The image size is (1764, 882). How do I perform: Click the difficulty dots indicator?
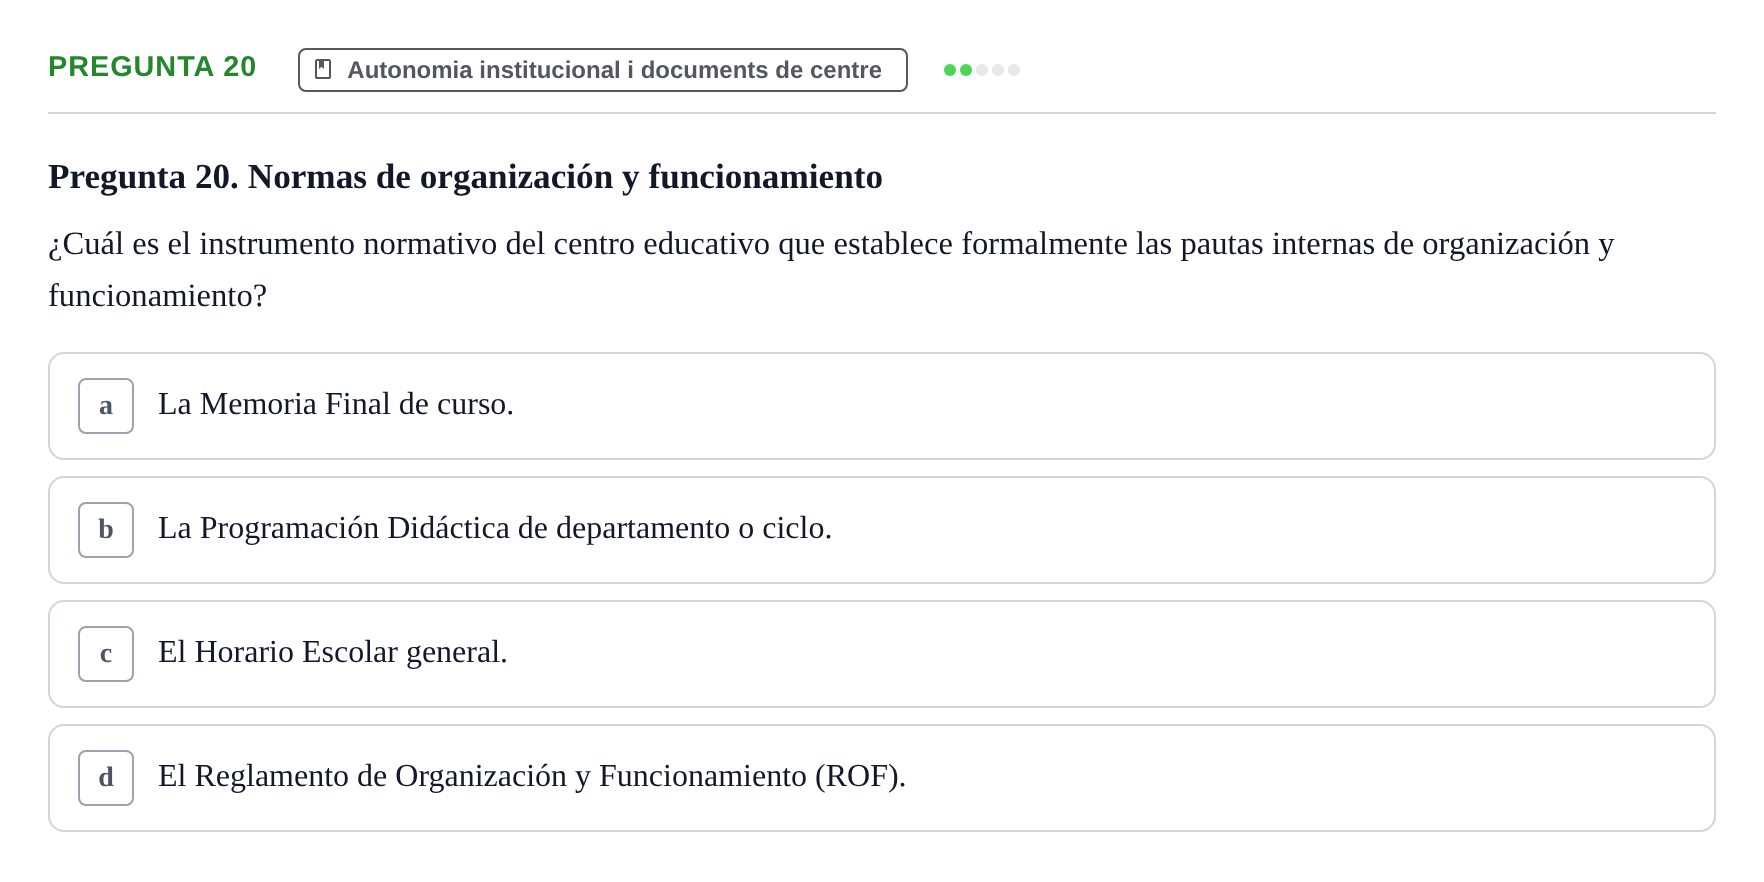point(982,70)
